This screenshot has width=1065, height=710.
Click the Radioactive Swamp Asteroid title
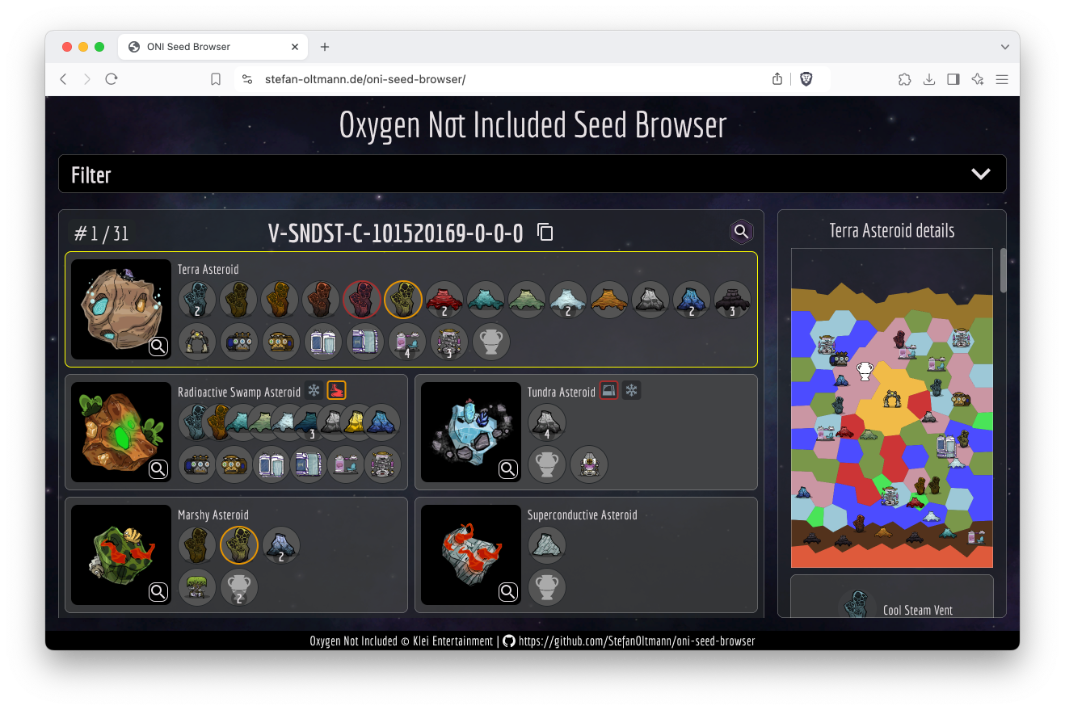(238, 392)
